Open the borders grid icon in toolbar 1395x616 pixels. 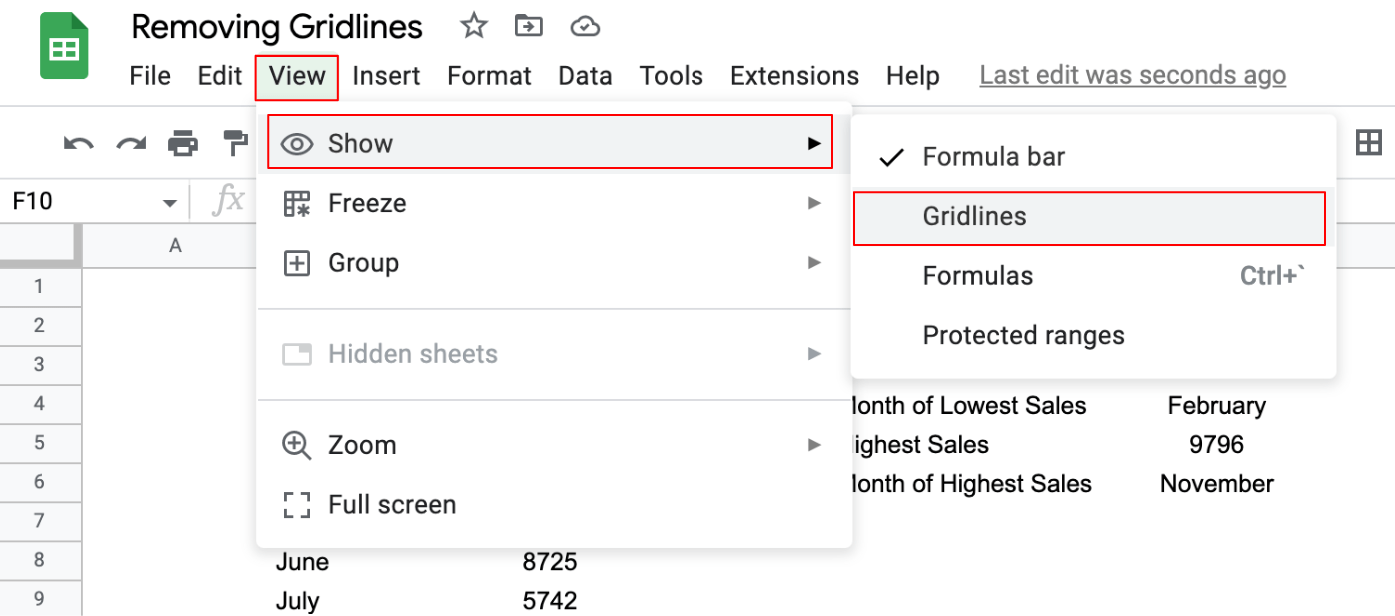1368,143
